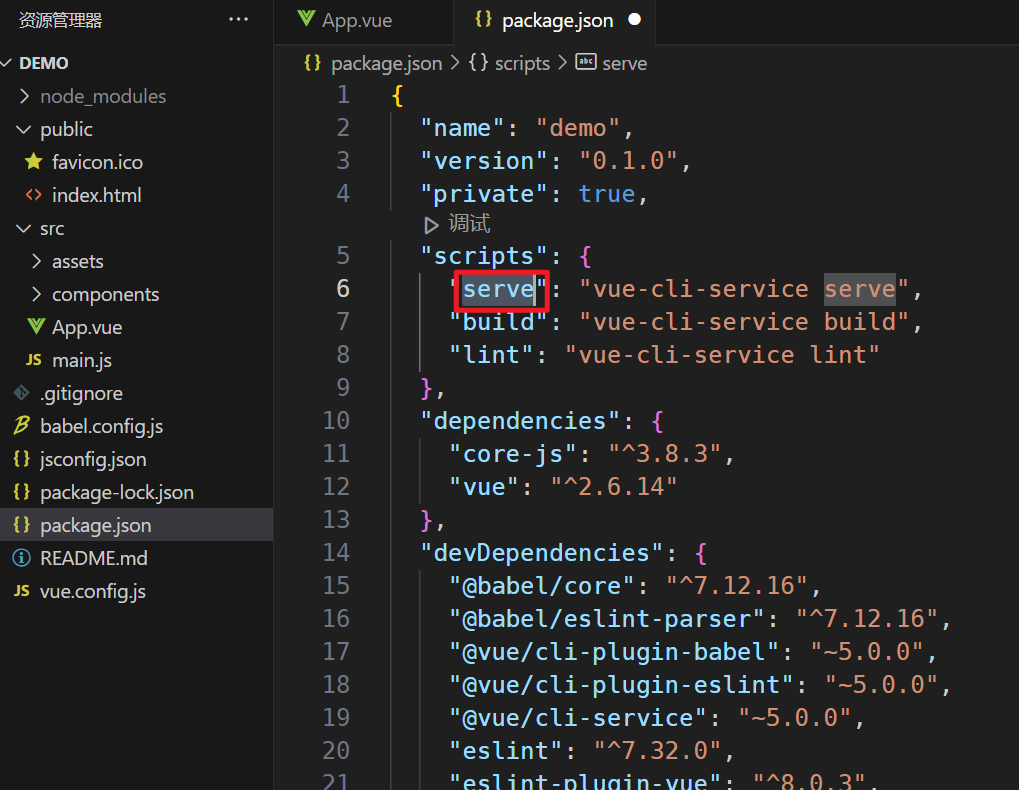Open App.vue from the explorer tree
The height and width of the screenshot is (790, 1019).
(87, 327)
